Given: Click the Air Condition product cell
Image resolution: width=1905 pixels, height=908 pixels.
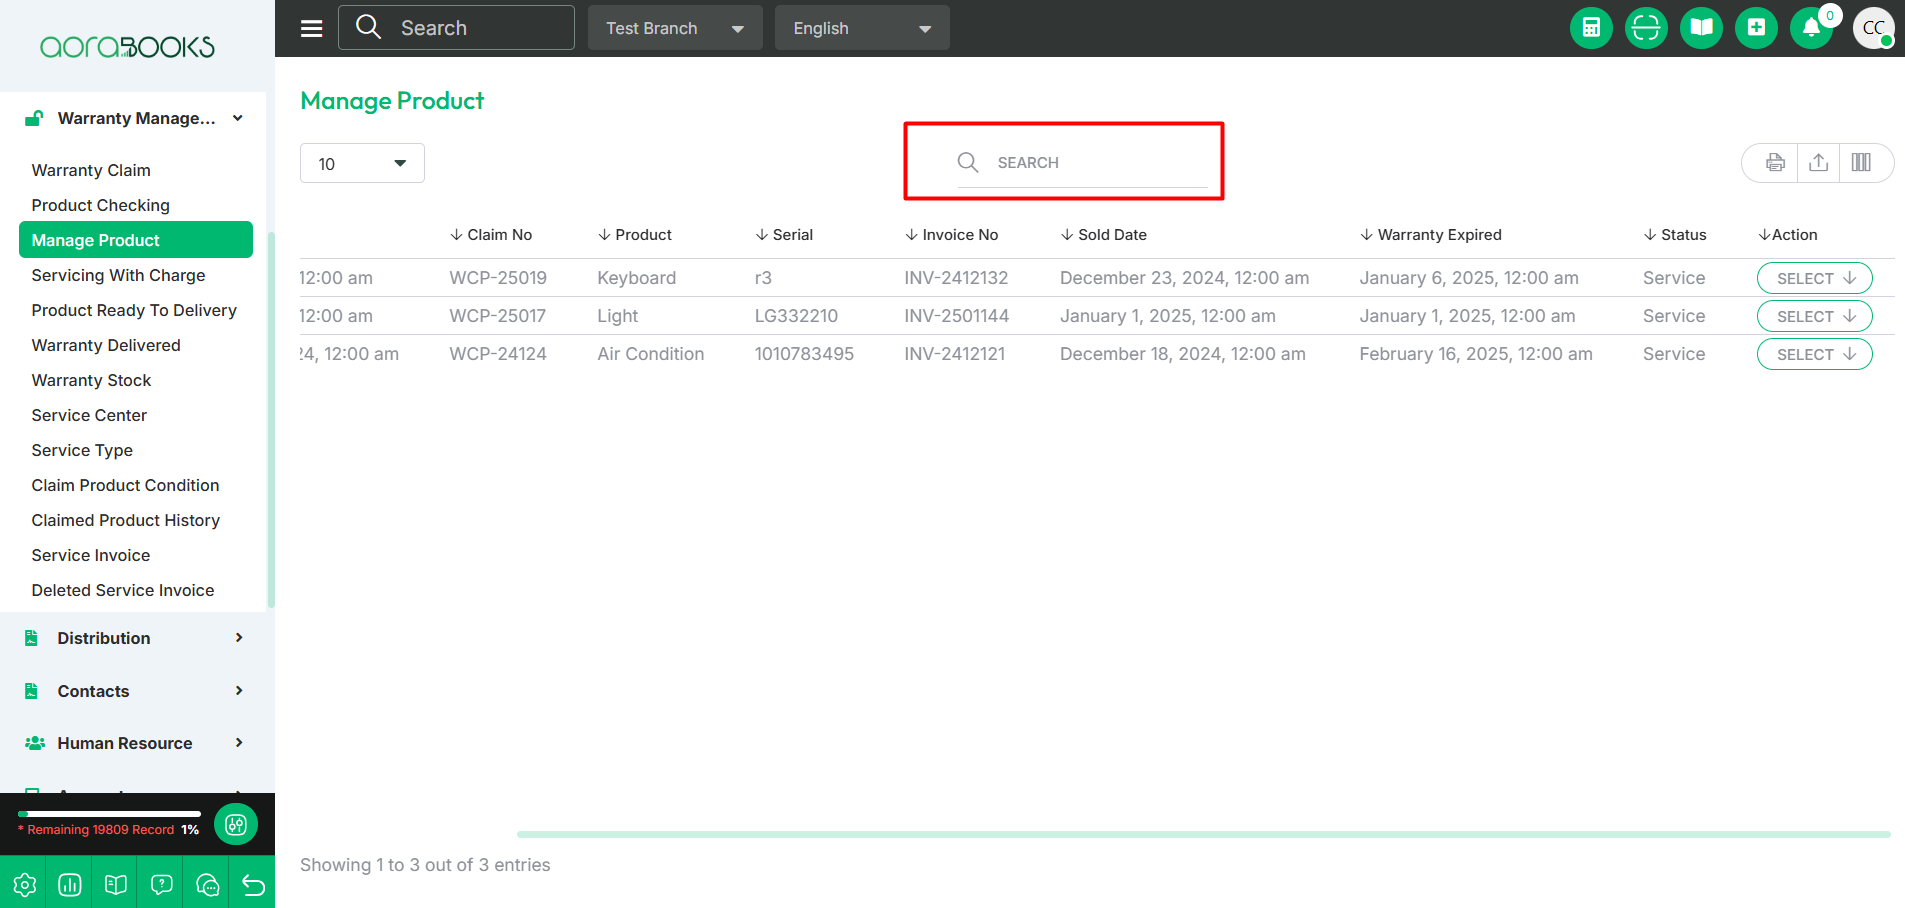Looking at the screenshot, I should click(651, 354).
